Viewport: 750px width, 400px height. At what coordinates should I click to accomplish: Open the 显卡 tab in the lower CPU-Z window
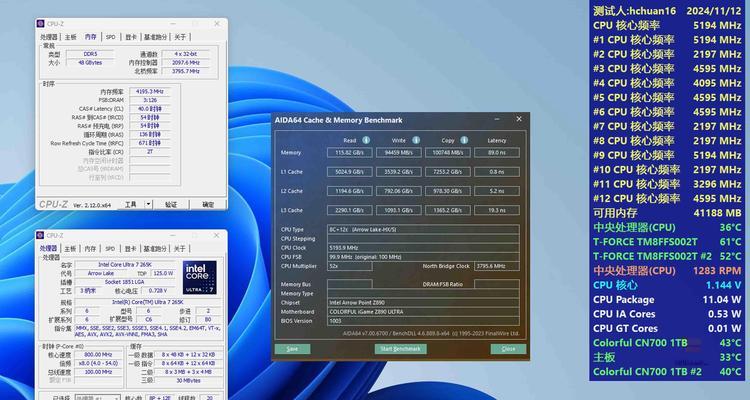pos(131,249)
